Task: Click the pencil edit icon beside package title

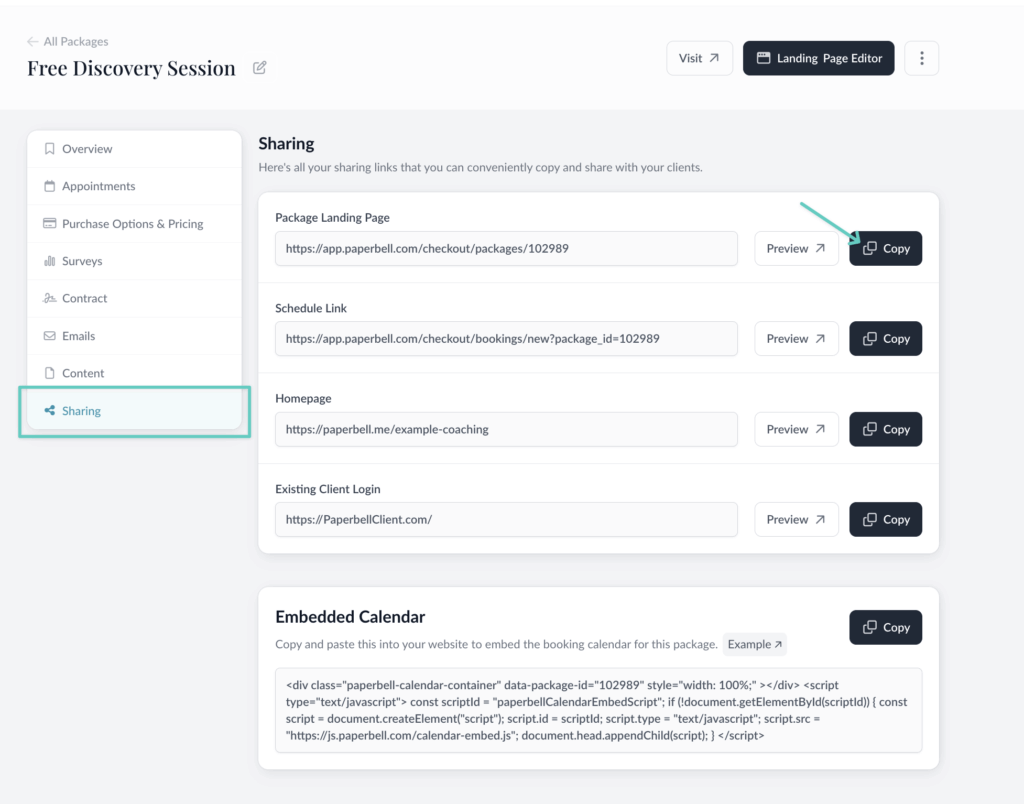Action: point(260,68)
